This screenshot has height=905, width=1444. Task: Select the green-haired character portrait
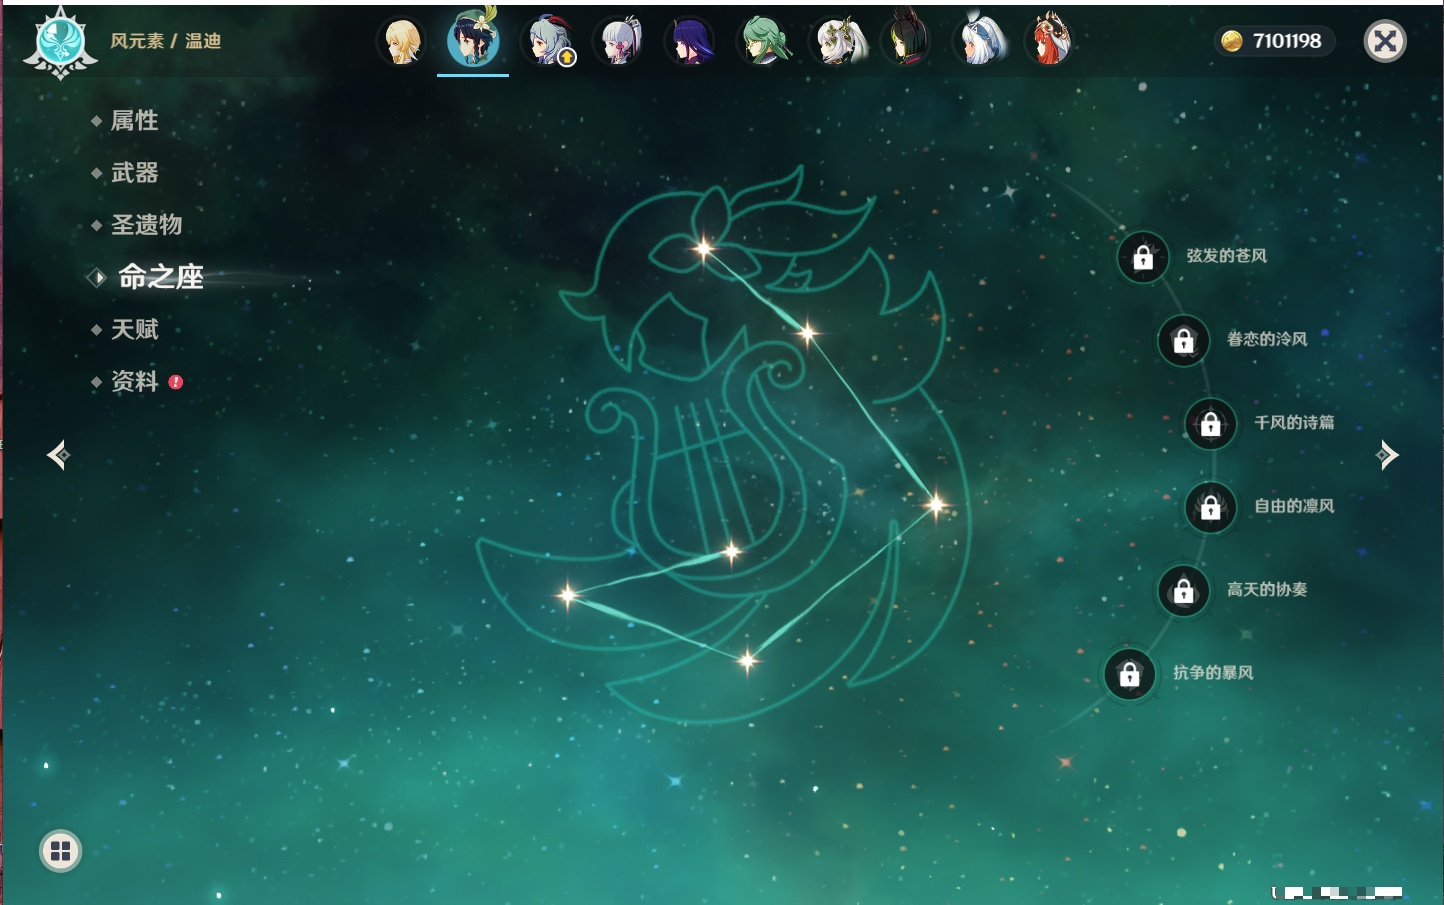763,42
